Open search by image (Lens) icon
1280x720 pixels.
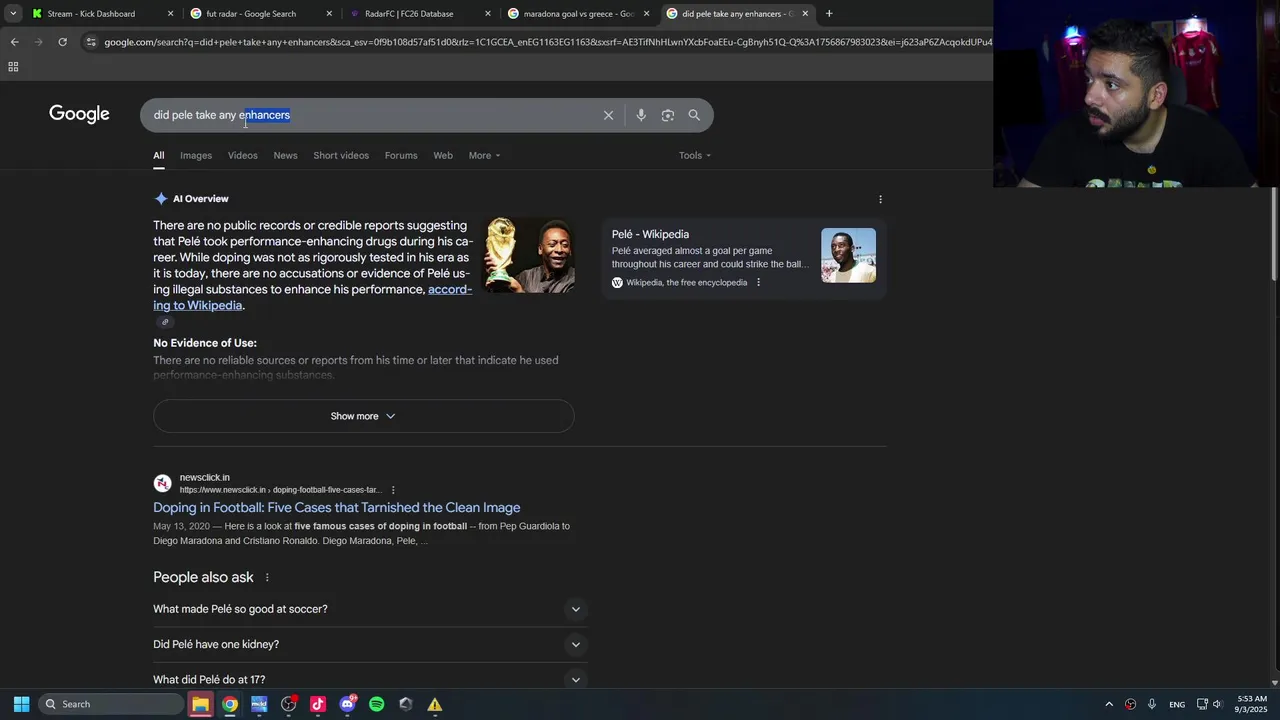point(668,115)
